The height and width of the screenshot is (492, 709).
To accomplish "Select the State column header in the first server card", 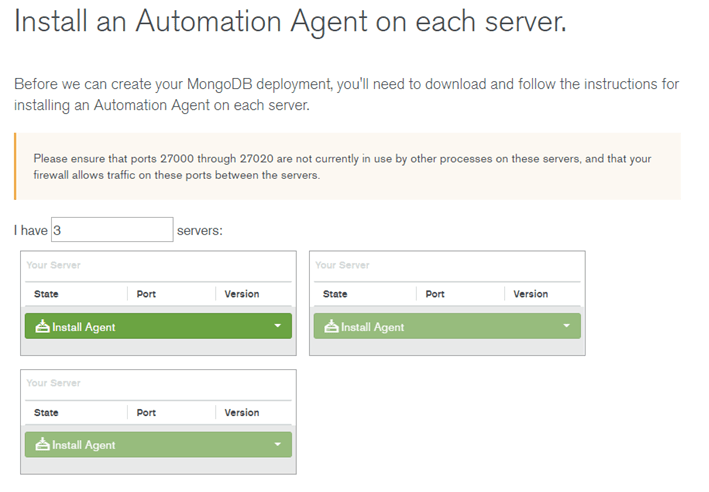I will click(46, 294).
